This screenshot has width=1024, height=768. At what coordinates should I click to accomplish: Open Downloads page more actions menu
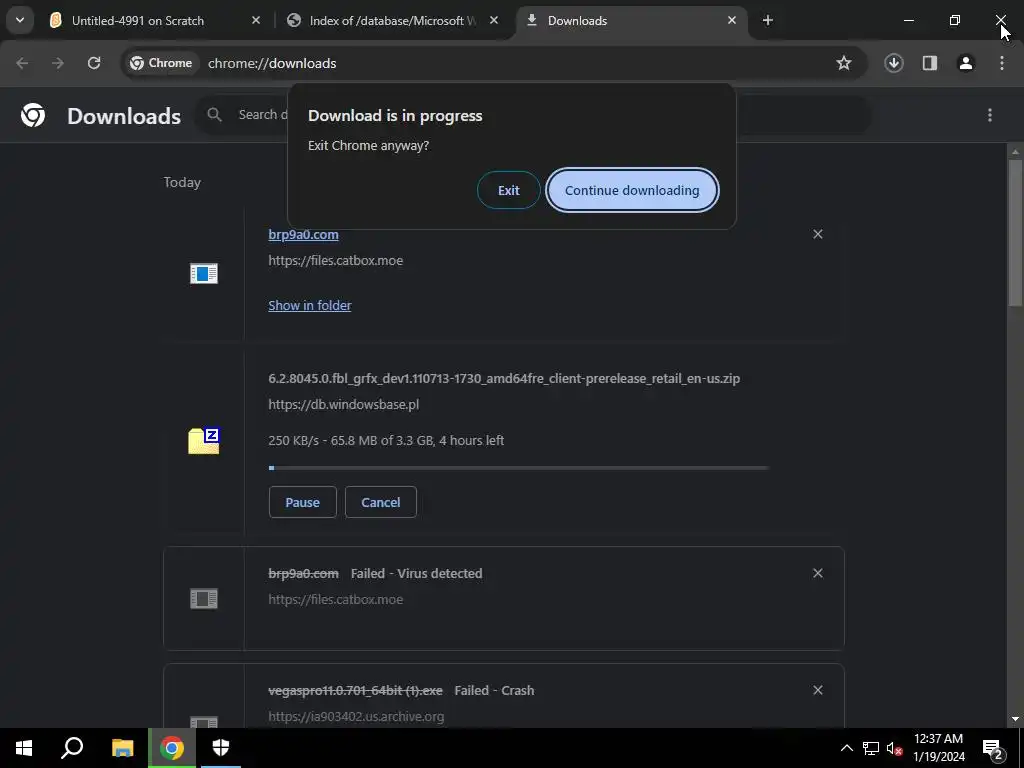990,115
